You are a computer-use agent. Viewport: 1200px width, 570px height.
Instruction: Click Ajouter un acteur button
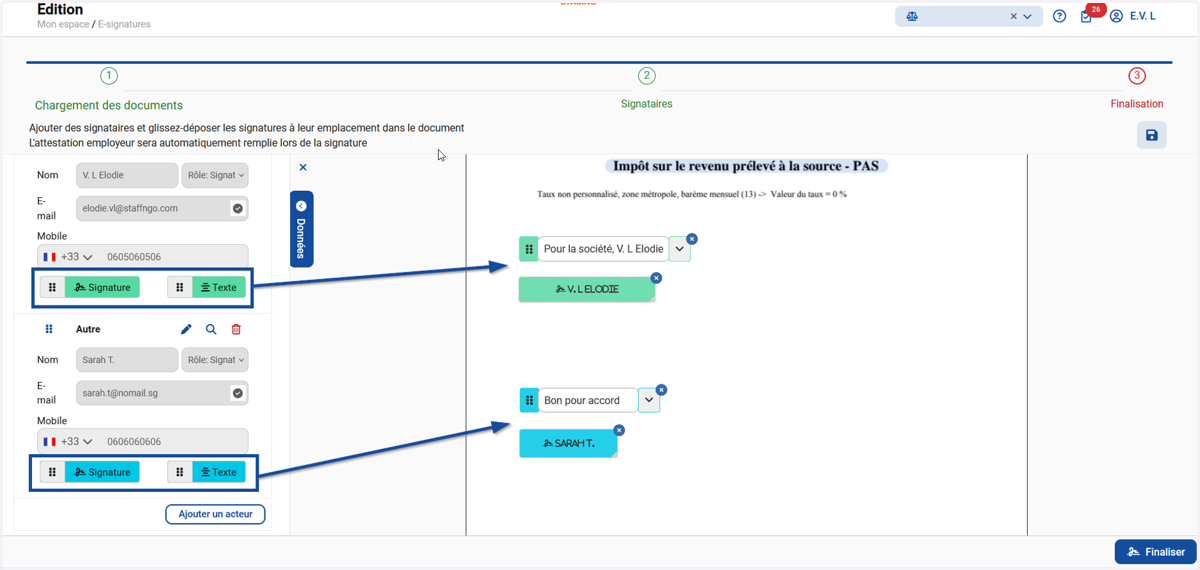(215, 514)
